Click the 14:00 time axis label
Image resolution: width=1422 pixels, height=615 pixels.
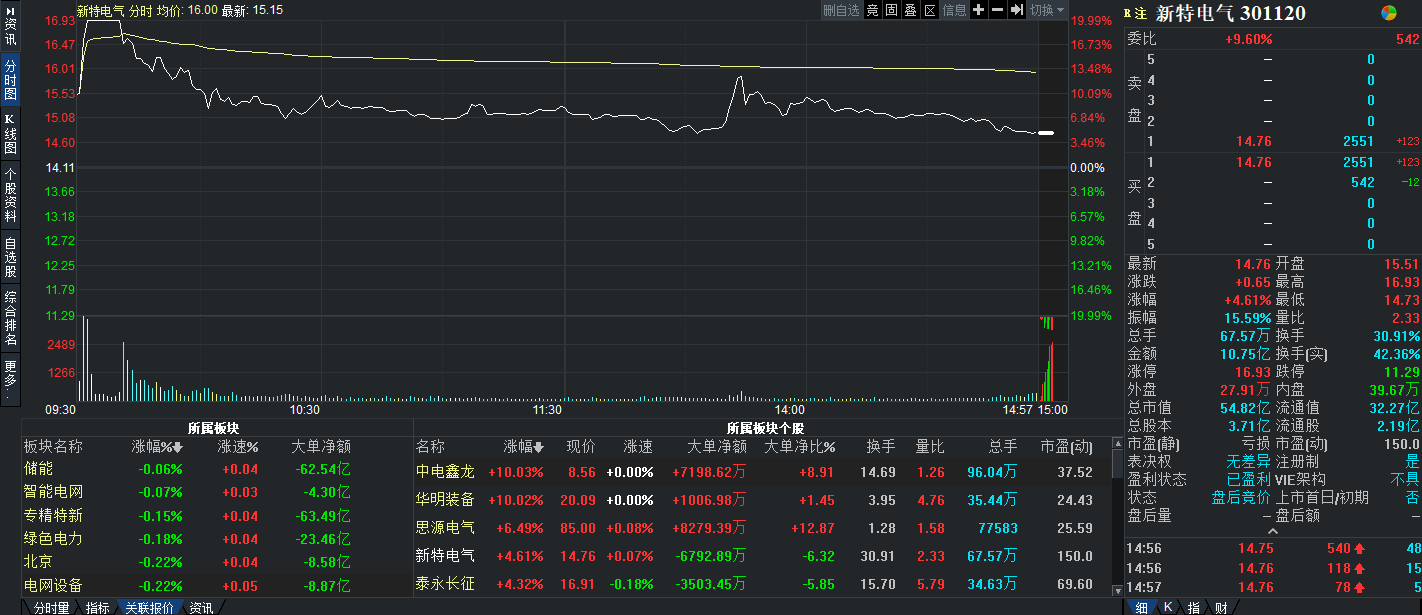point(790,410)
